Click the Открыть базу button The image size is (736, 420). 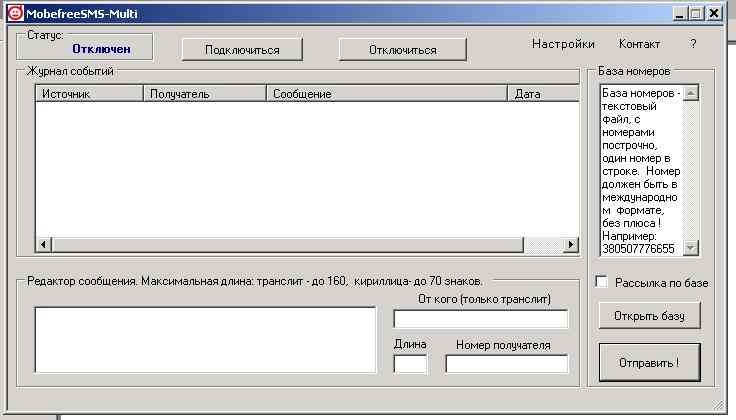click(649, 315)
